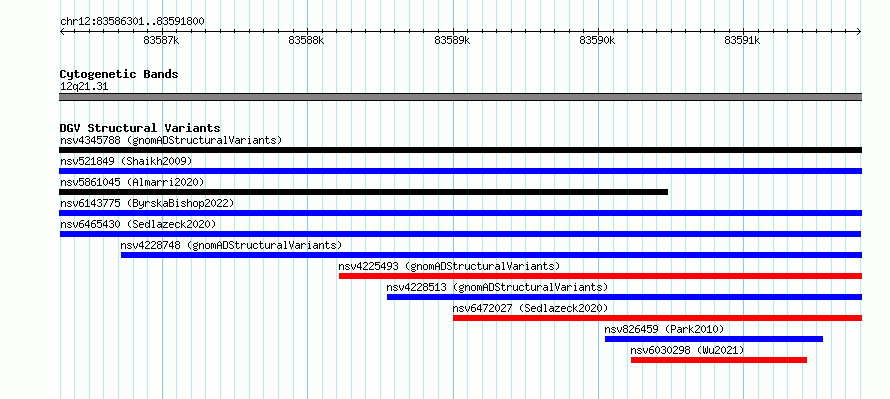
Task: Click the 83590k ruler tick label
Action: 598,40
